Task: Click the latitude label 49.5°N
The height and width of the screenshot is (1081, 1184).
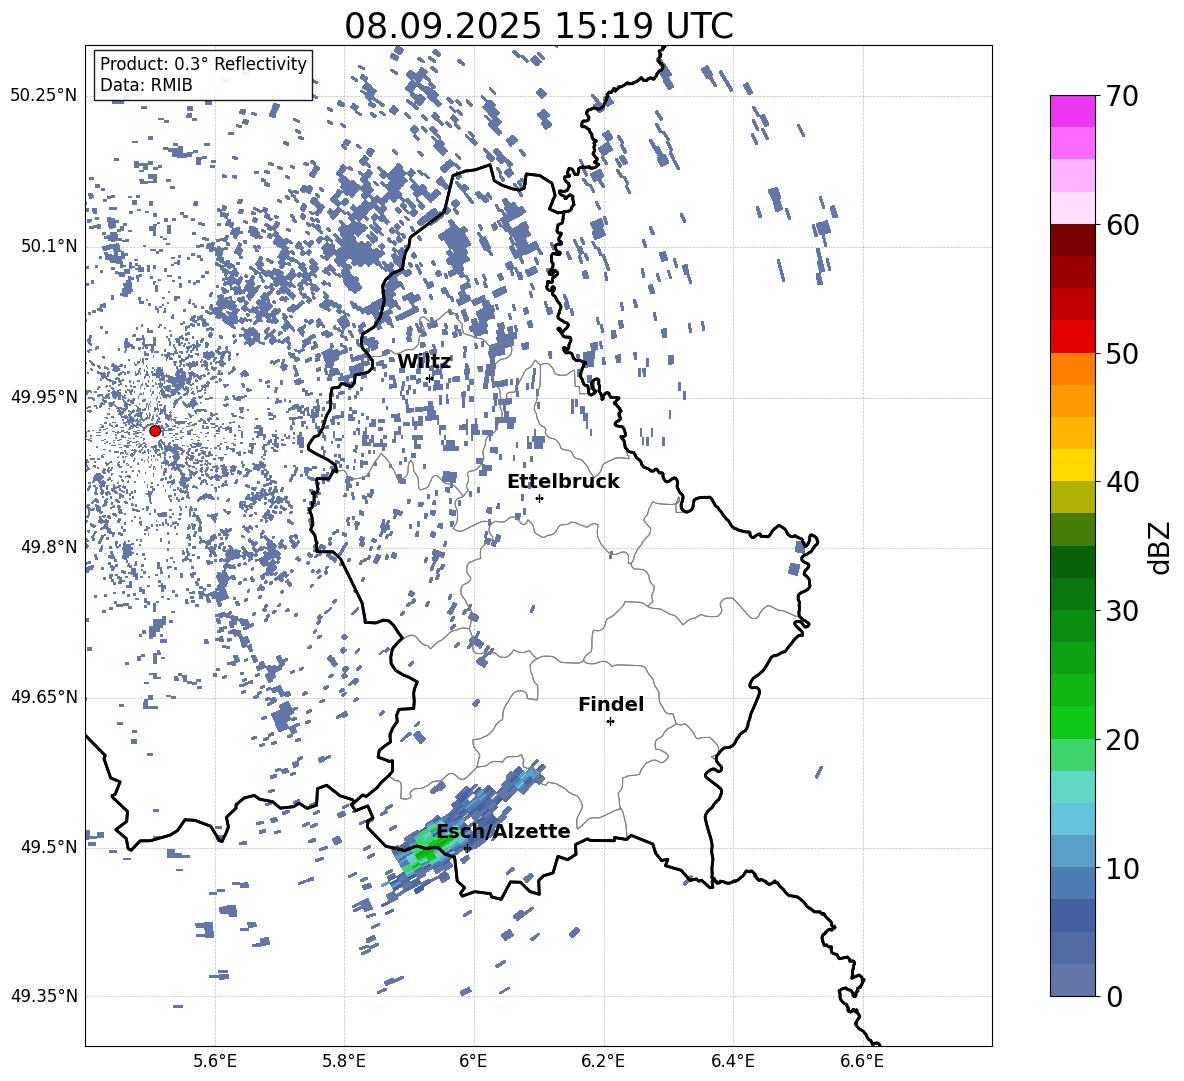Action: coord(49,847)
